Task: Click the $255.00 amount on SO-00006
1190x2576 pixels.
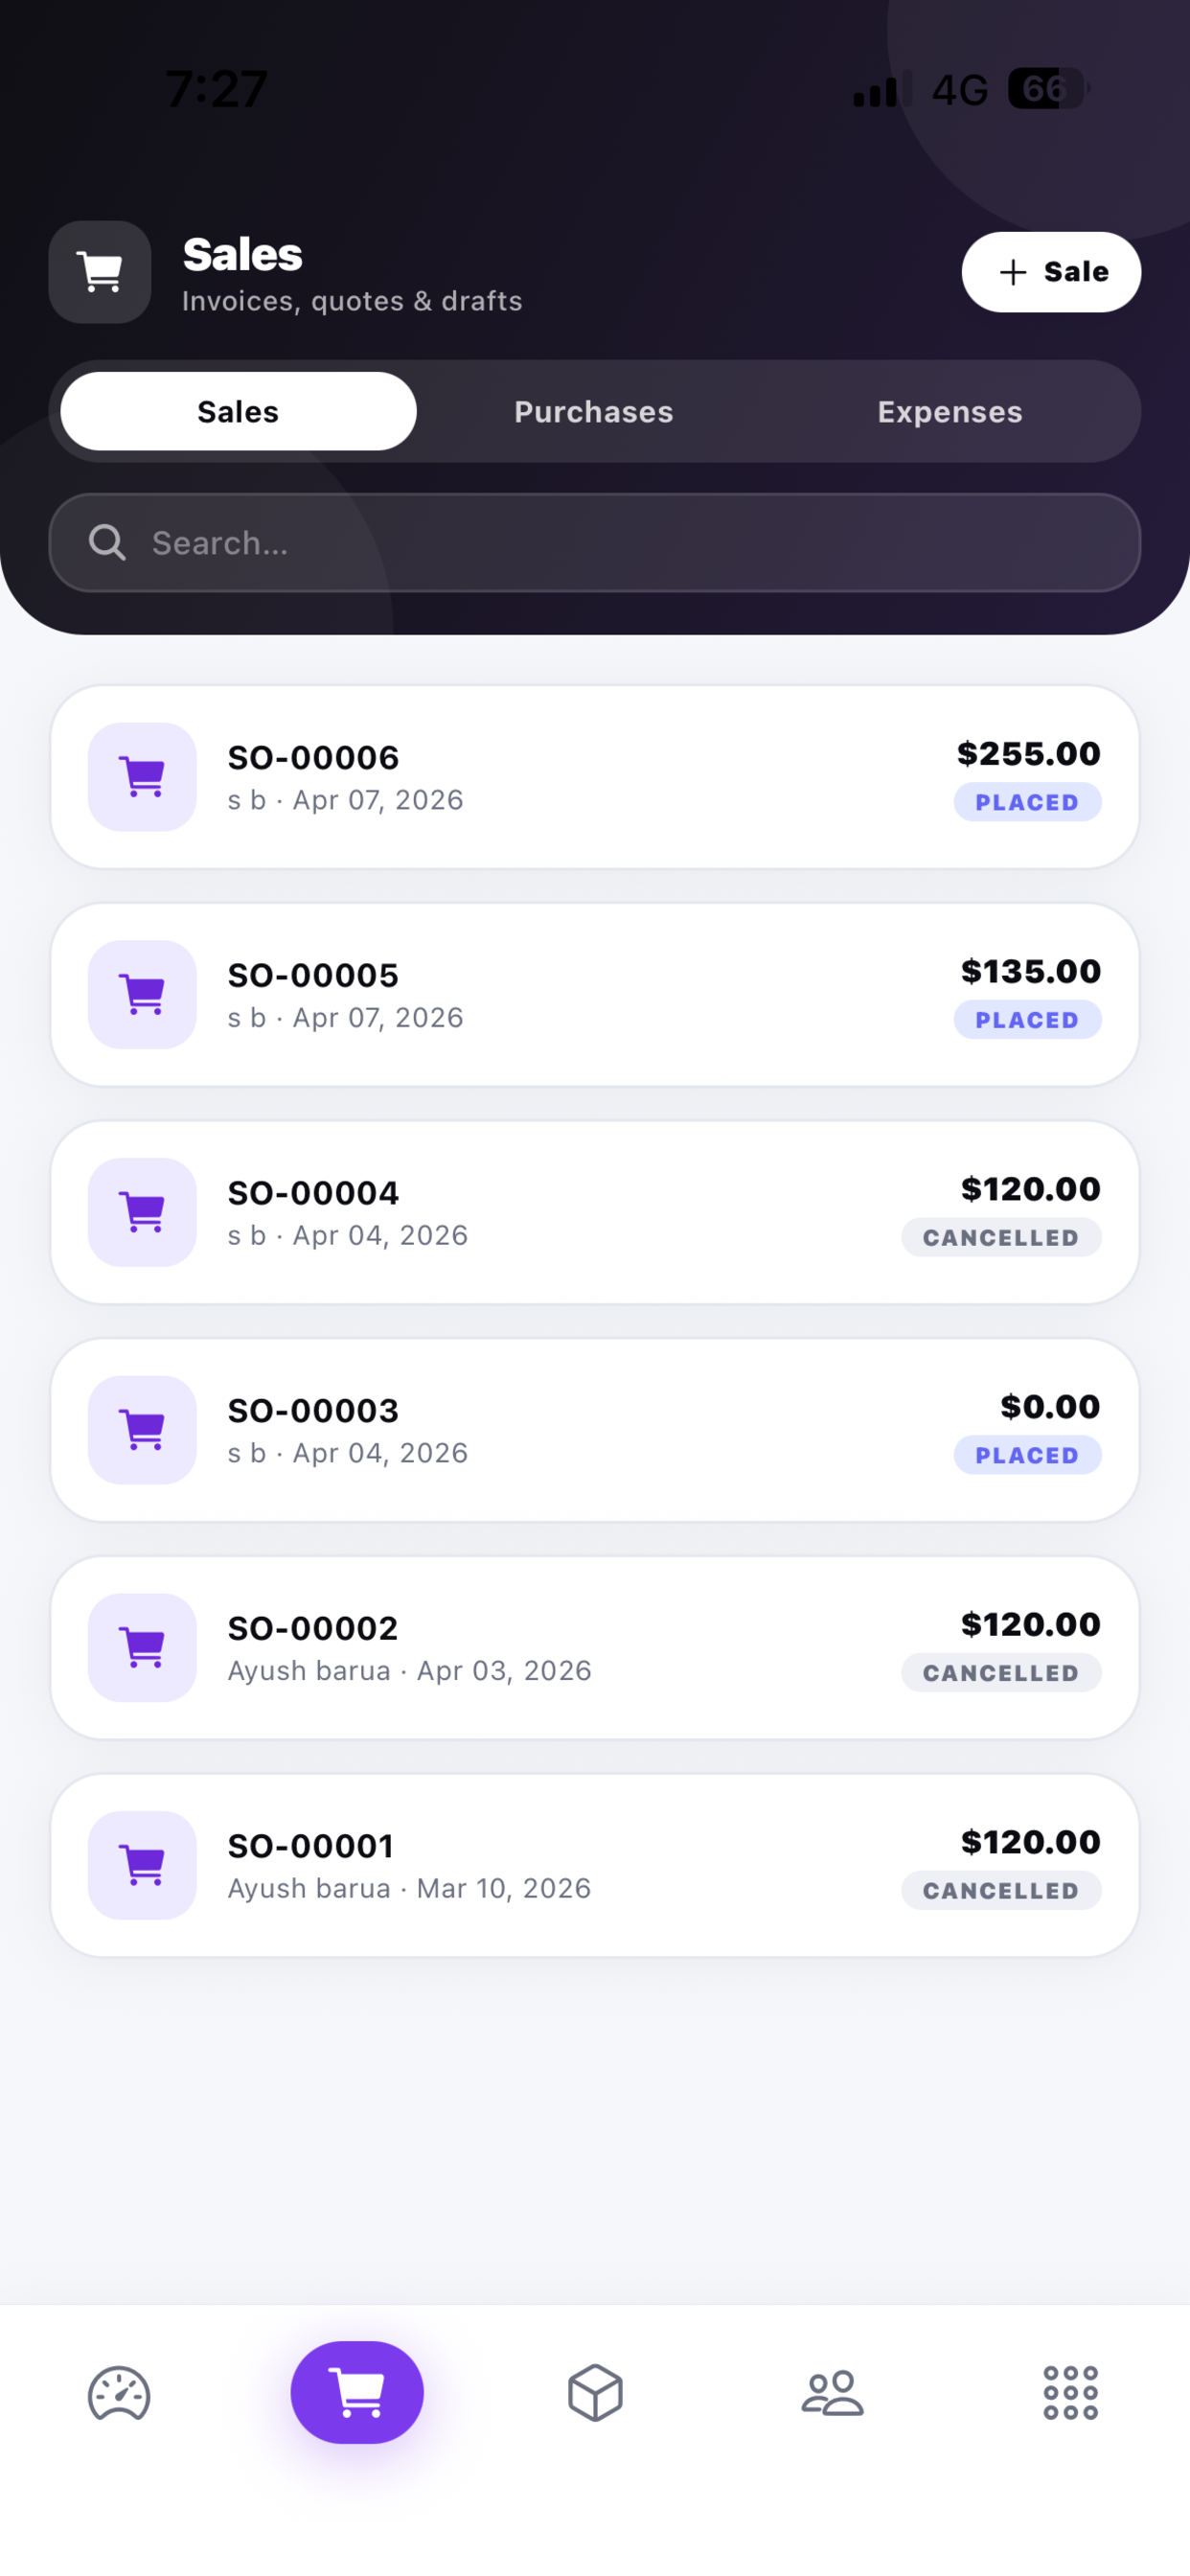Action: [x=1028, y=754]
